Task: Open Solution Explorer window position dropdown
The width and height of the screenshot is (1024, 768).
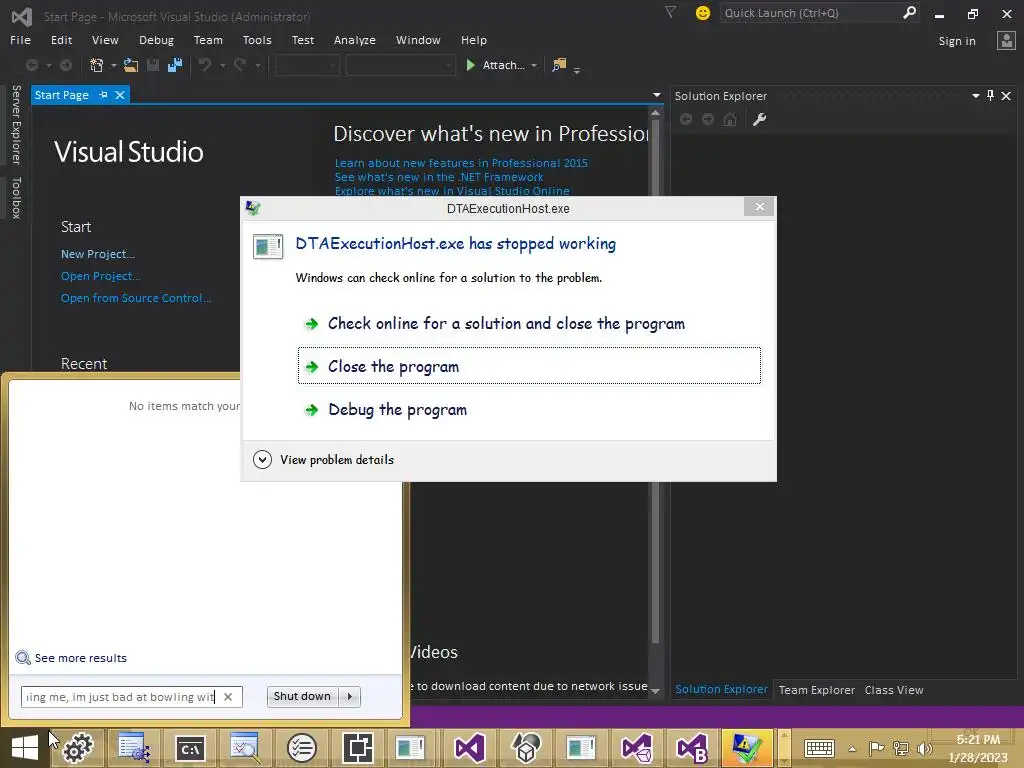Action: tap(975, 96)
